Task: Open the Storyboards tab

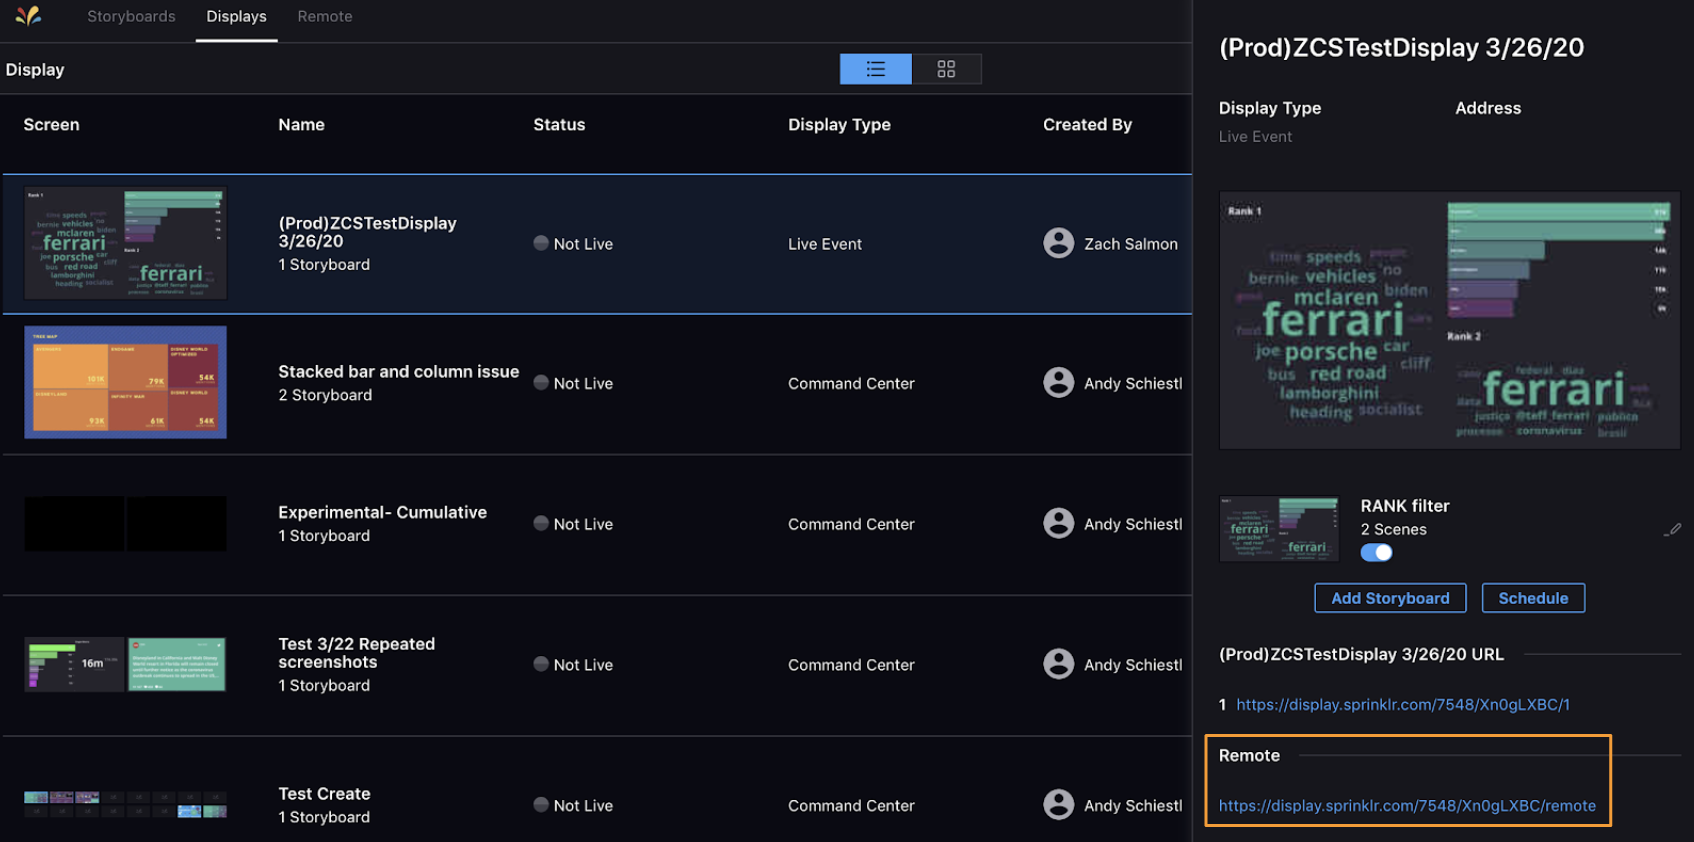Action: tap(131, 17)
